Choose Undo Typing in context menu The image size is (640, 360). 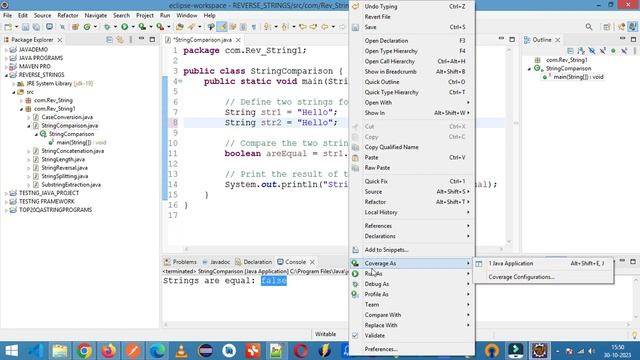coord(412,7)
